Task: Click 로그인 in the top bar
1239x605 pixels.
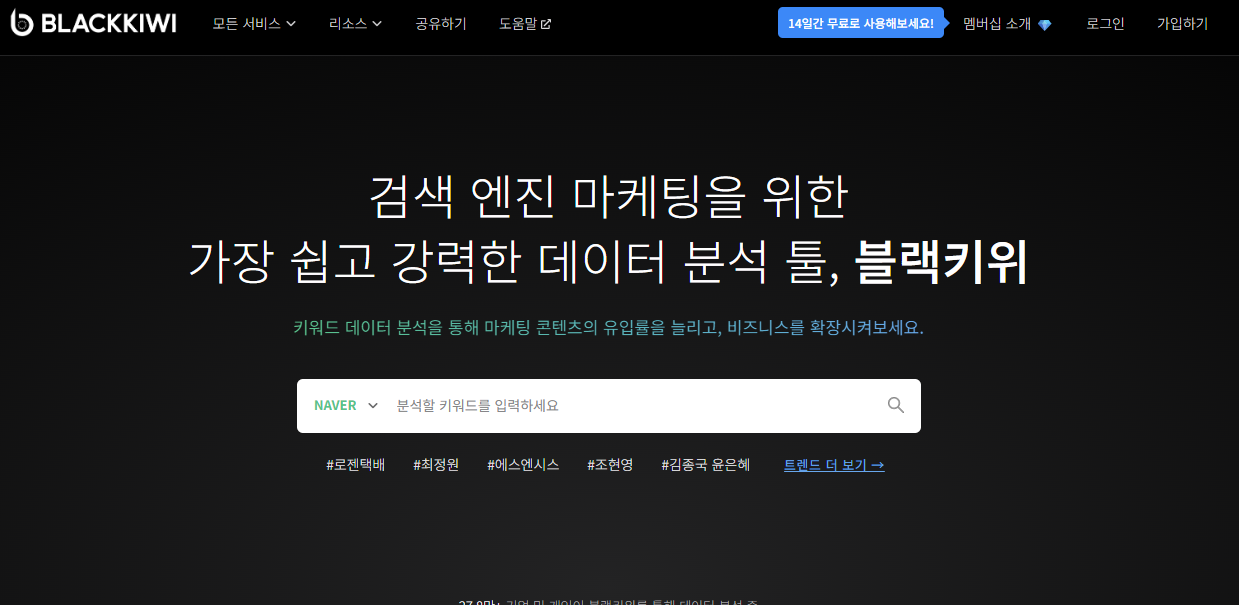Action: (1103, 23)
